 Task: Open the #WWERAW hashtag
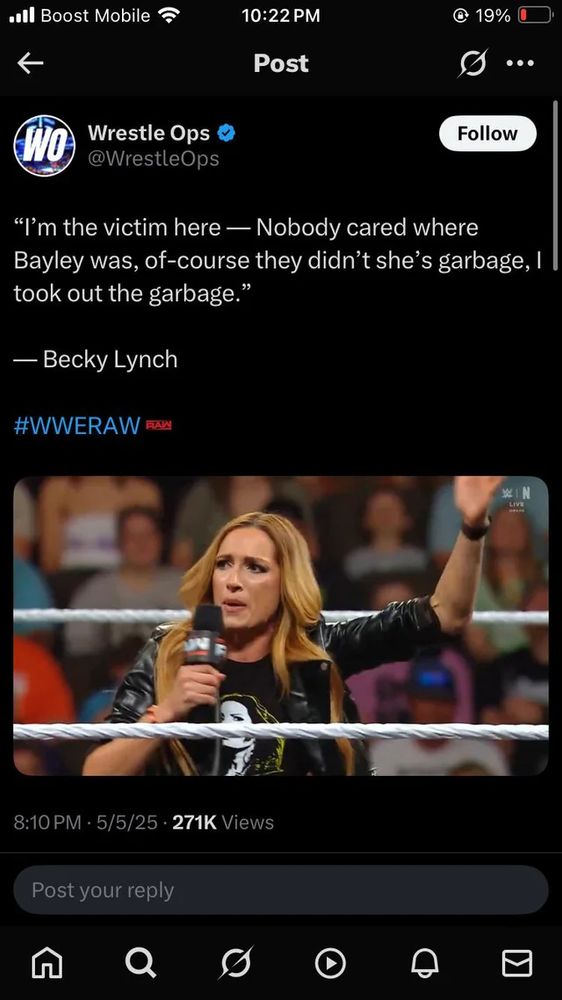point(77,425)
